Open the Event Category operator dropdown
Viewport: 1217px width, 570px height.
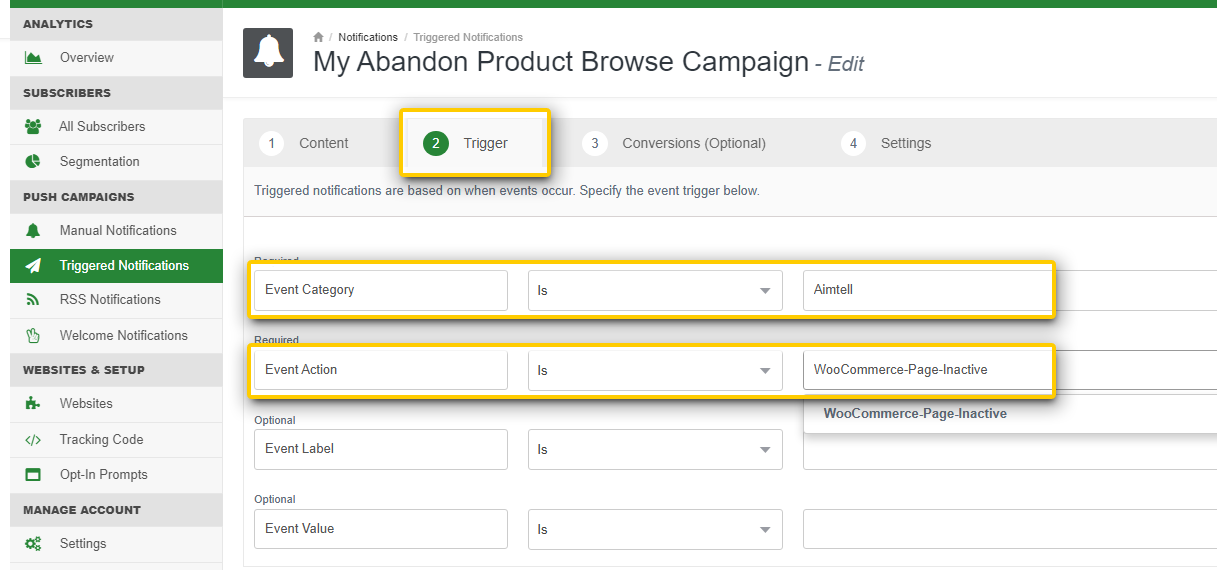[655, 291]
